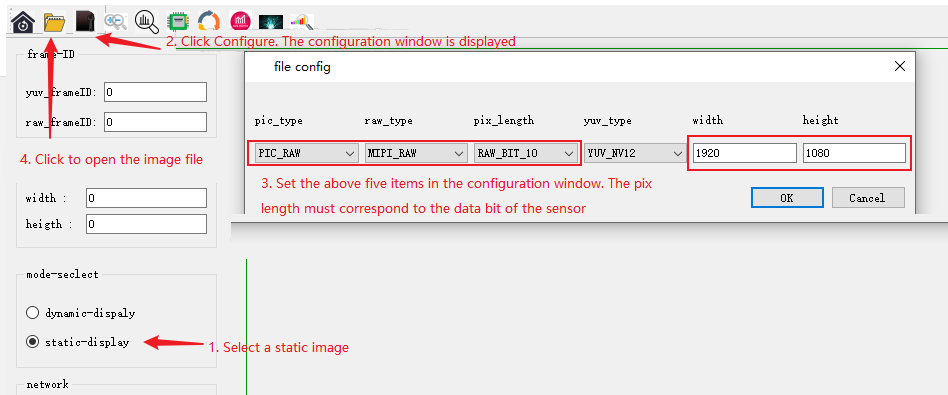The height and width of the screenshot is (395, 948).
Task: Open the raw_type MIPI_RAW dropdown
Action: [415, 153]
